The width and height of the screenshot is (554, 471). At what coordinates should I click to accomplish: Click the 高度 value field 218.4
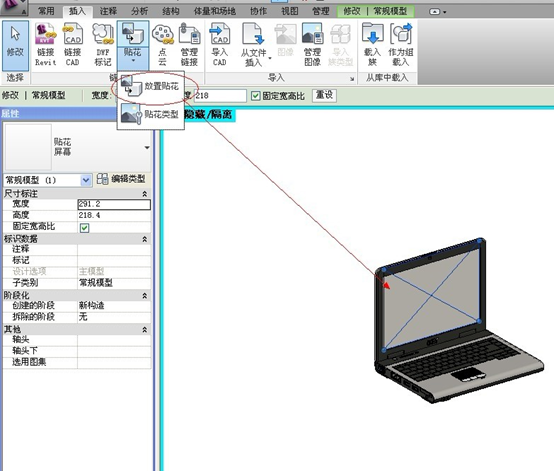[x=114, y=215]
